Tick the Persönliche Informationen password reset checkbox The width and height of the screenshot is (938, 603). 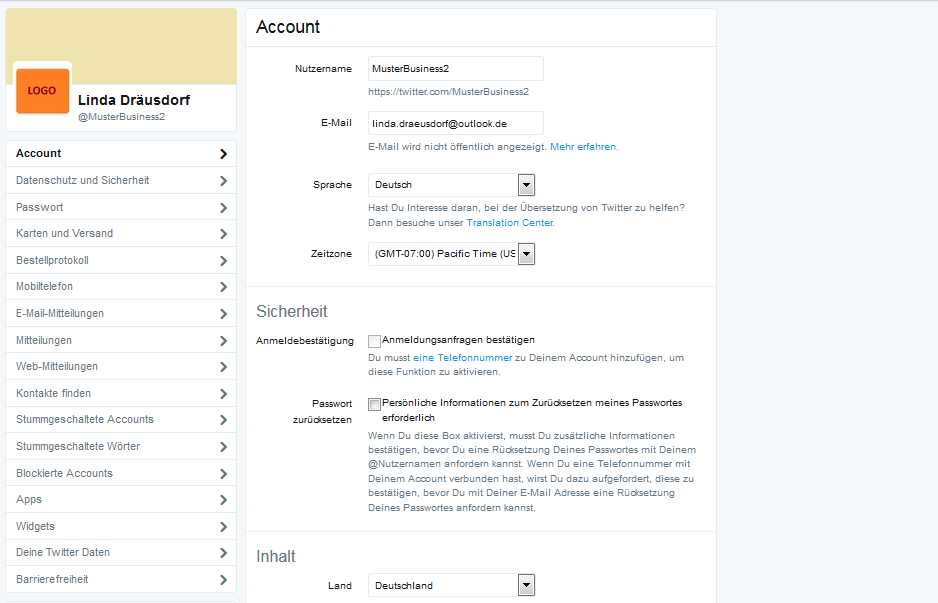pyautogui.click(x=374, y=404)
